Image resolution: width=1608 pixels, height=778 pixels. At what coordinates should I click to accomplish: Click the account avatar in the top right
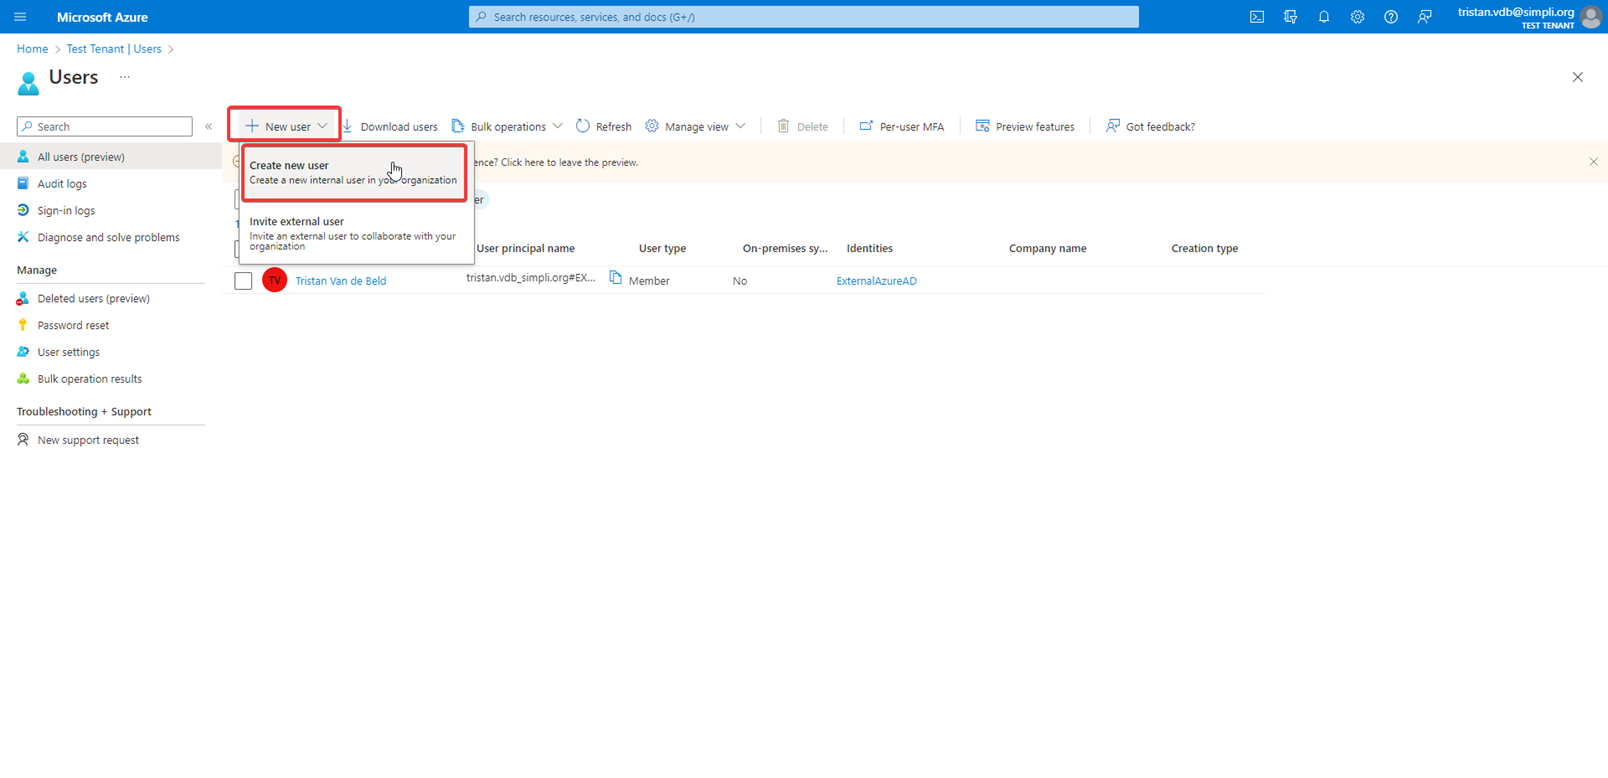click(1592, 17)
